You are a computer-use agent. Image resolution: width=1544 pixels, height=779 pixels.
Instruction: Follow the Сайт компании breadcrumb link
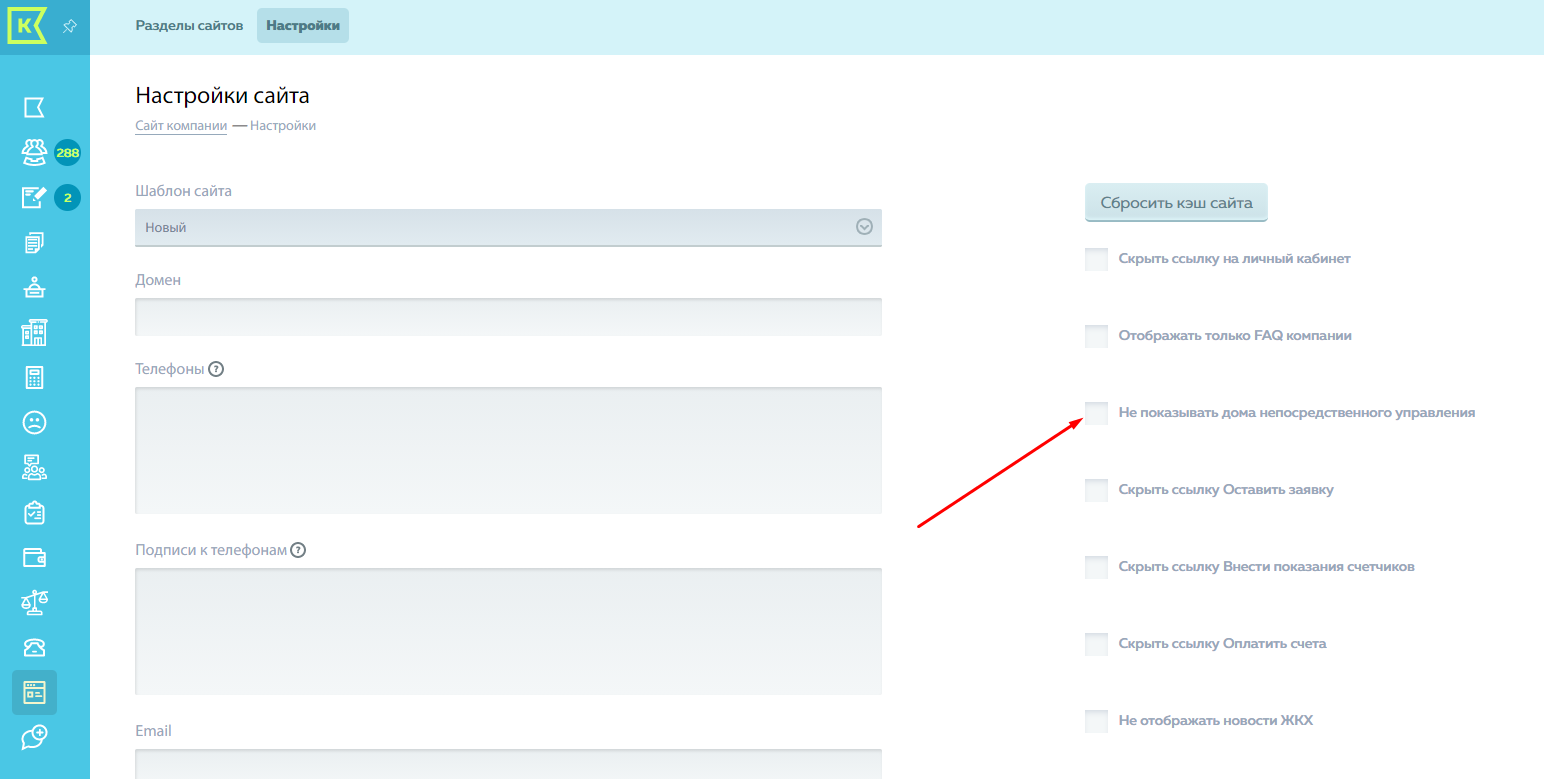(x=181, y=126)
